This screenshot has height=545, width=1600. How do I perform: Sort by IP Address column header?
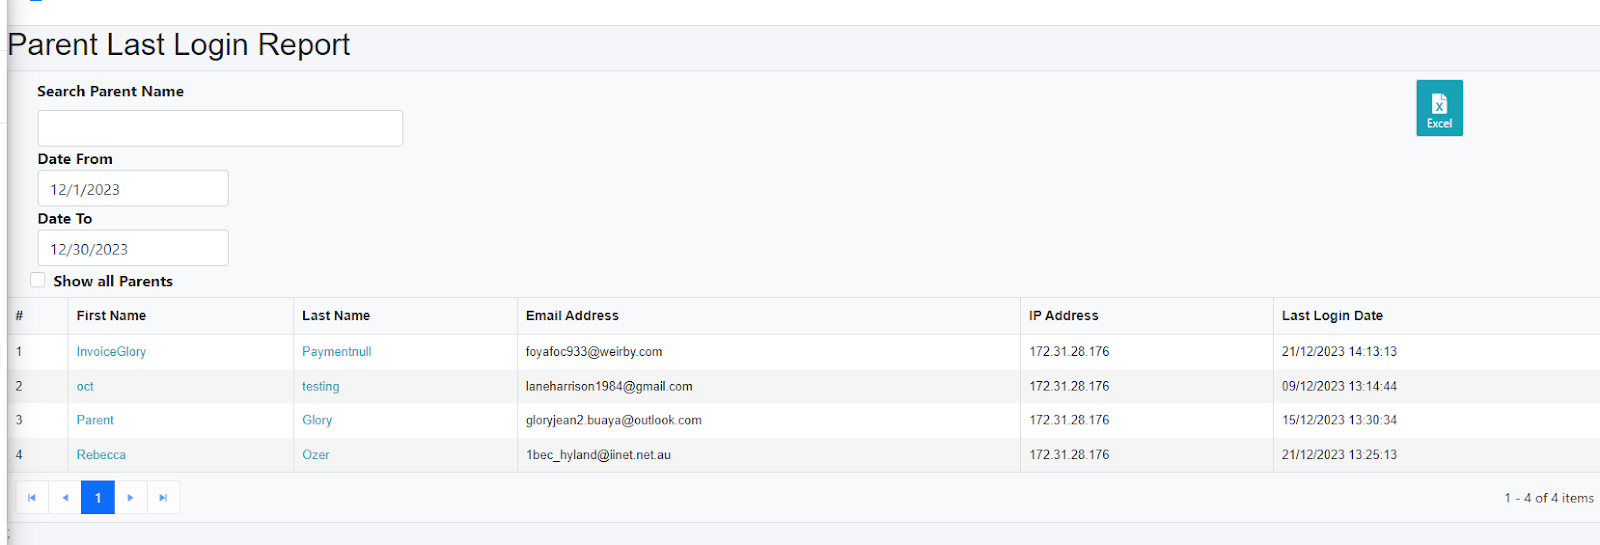(x=1063, y=316)
